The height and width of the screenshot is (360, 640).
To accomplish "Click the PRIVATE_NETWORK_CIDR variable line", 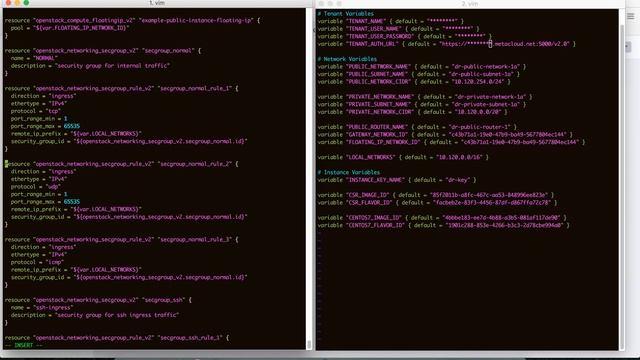I will (412, 112).
